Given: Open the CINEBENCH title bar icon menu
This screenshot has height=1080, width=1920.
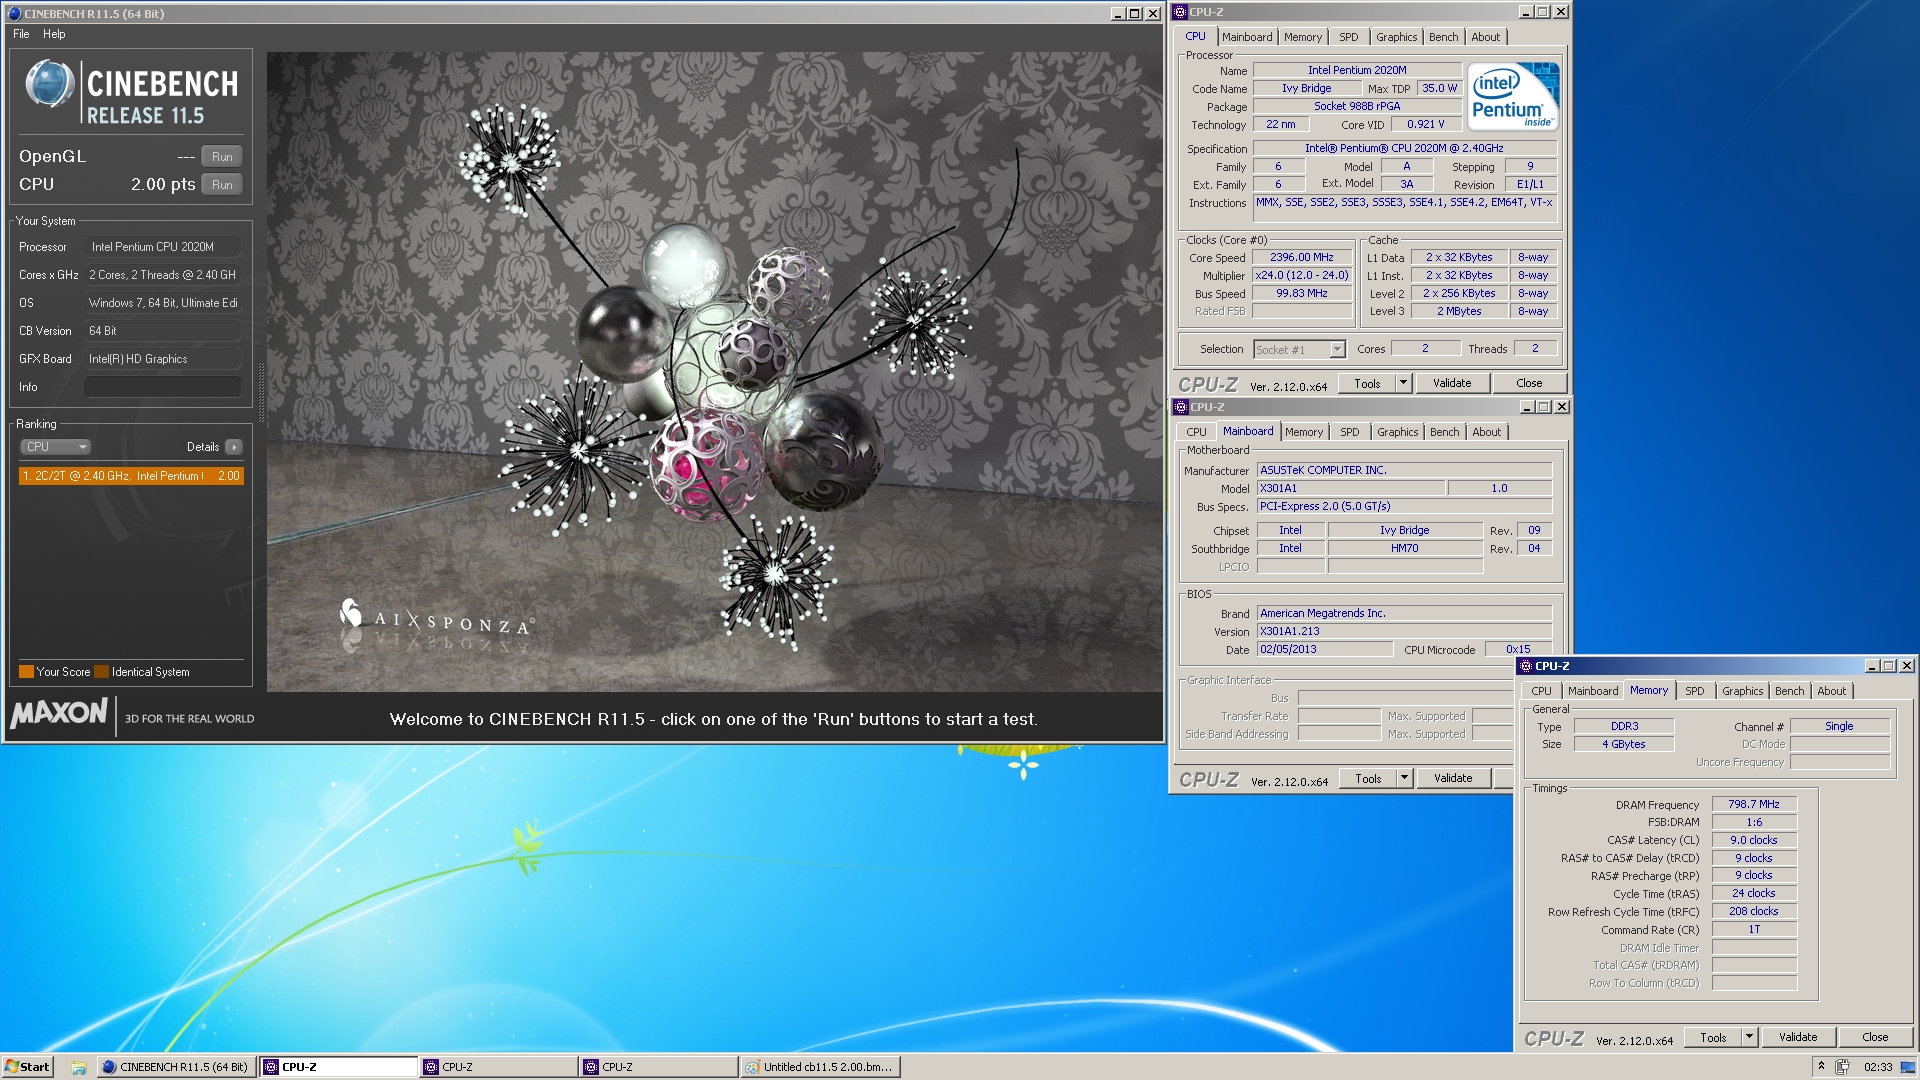Looking at the screenshot, I should point(14,13).
